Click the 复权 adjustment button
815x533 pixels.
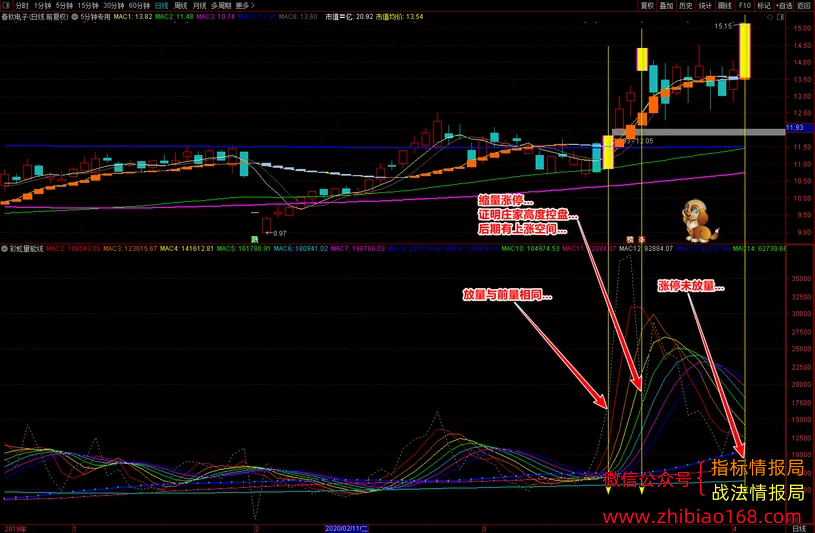coord(647,5)
